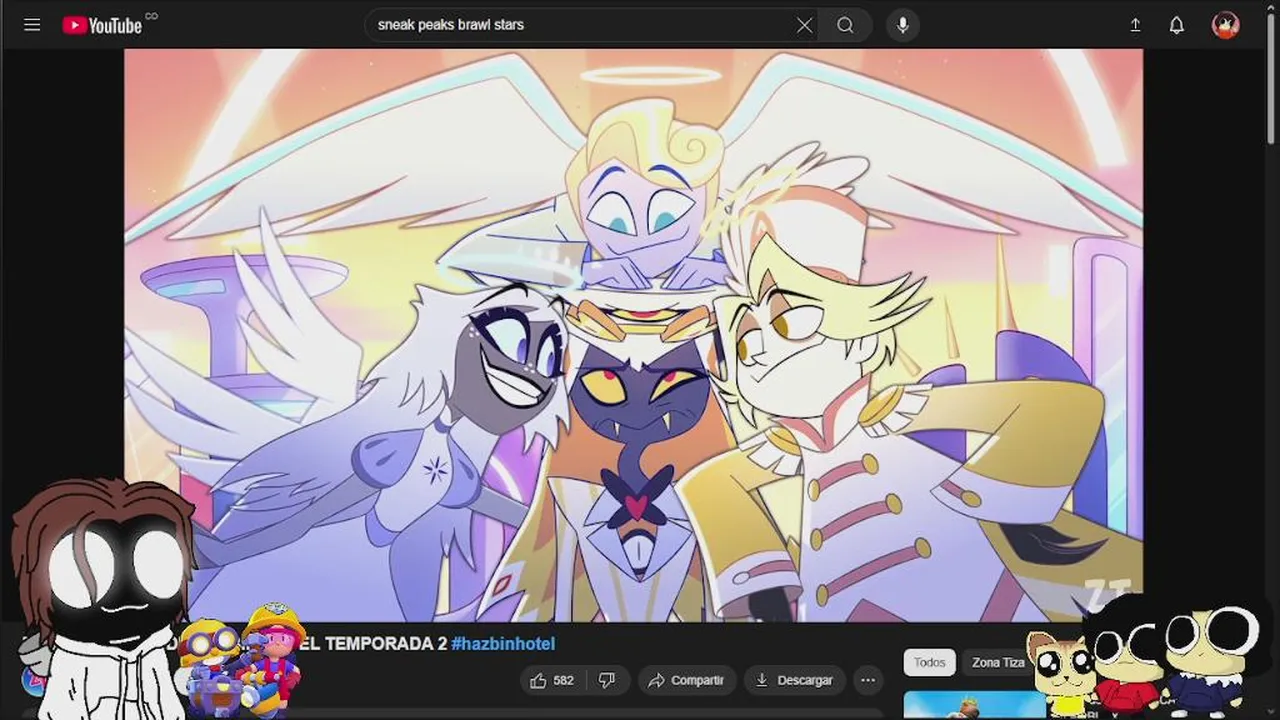Open the account avatar menu
The image size is (1280, 720).
click(1226, 25)
